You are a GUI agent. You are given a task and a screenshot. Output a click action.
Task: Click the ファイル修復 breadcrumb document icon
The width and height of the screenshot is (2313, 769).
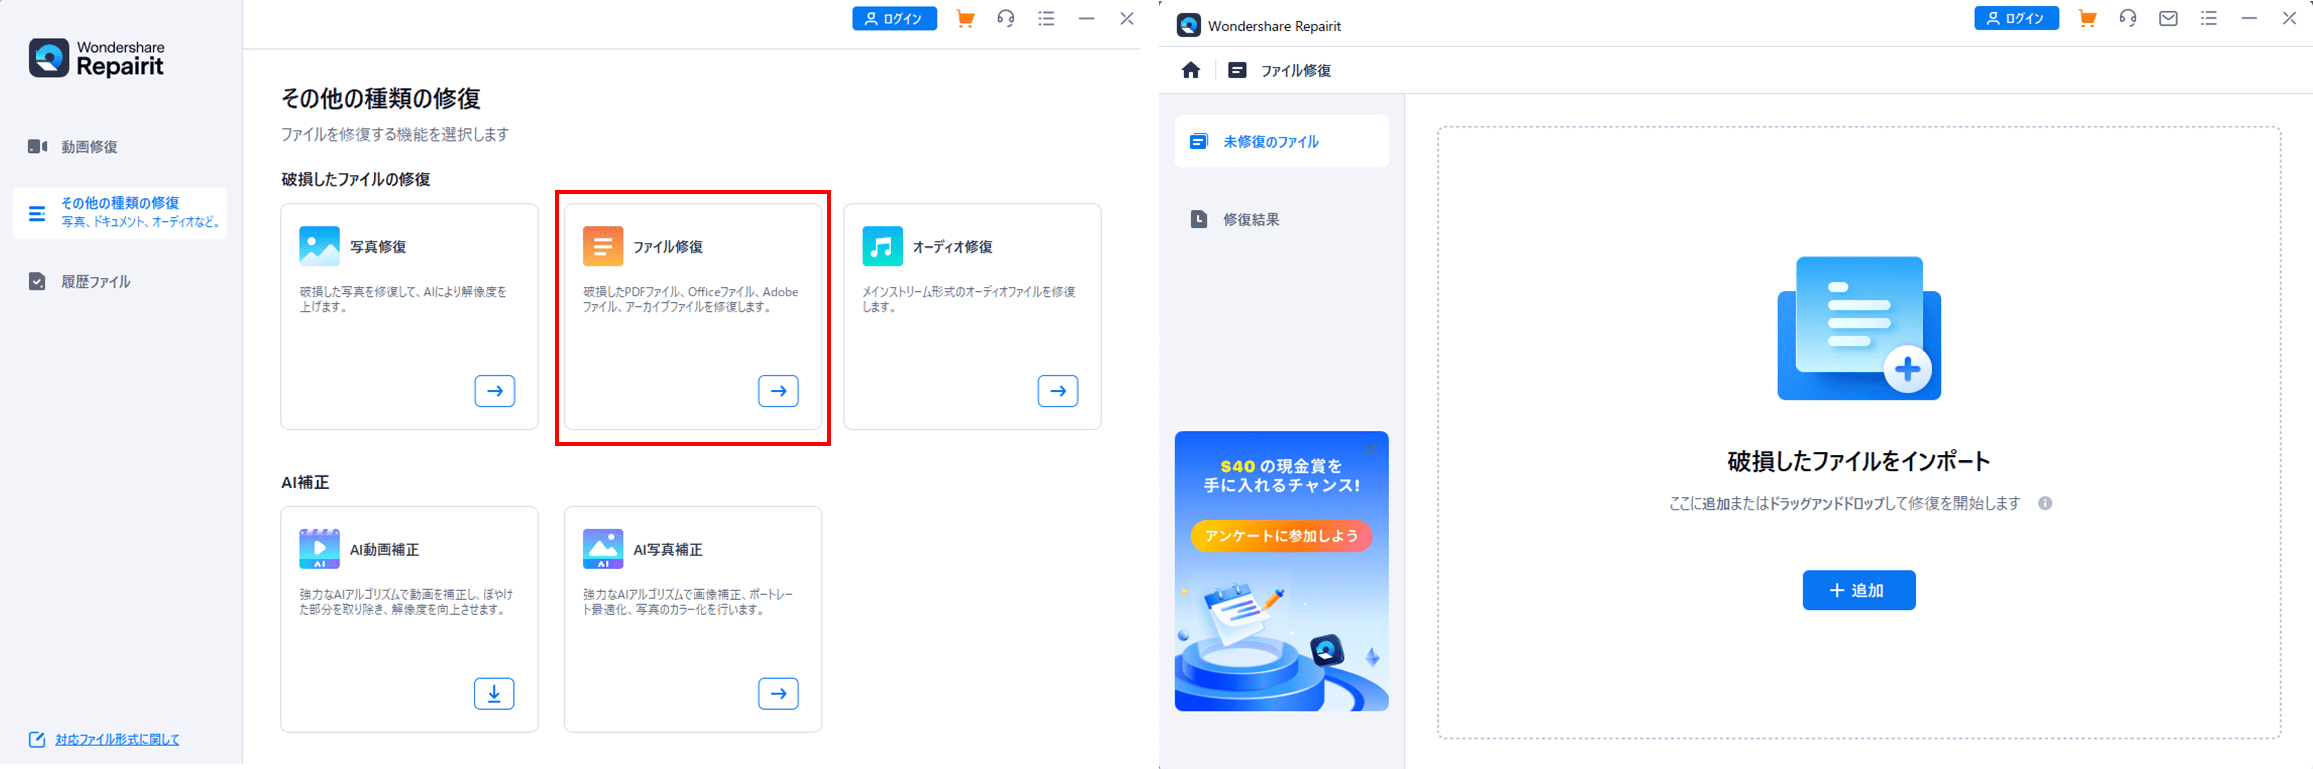point(1237,70)
